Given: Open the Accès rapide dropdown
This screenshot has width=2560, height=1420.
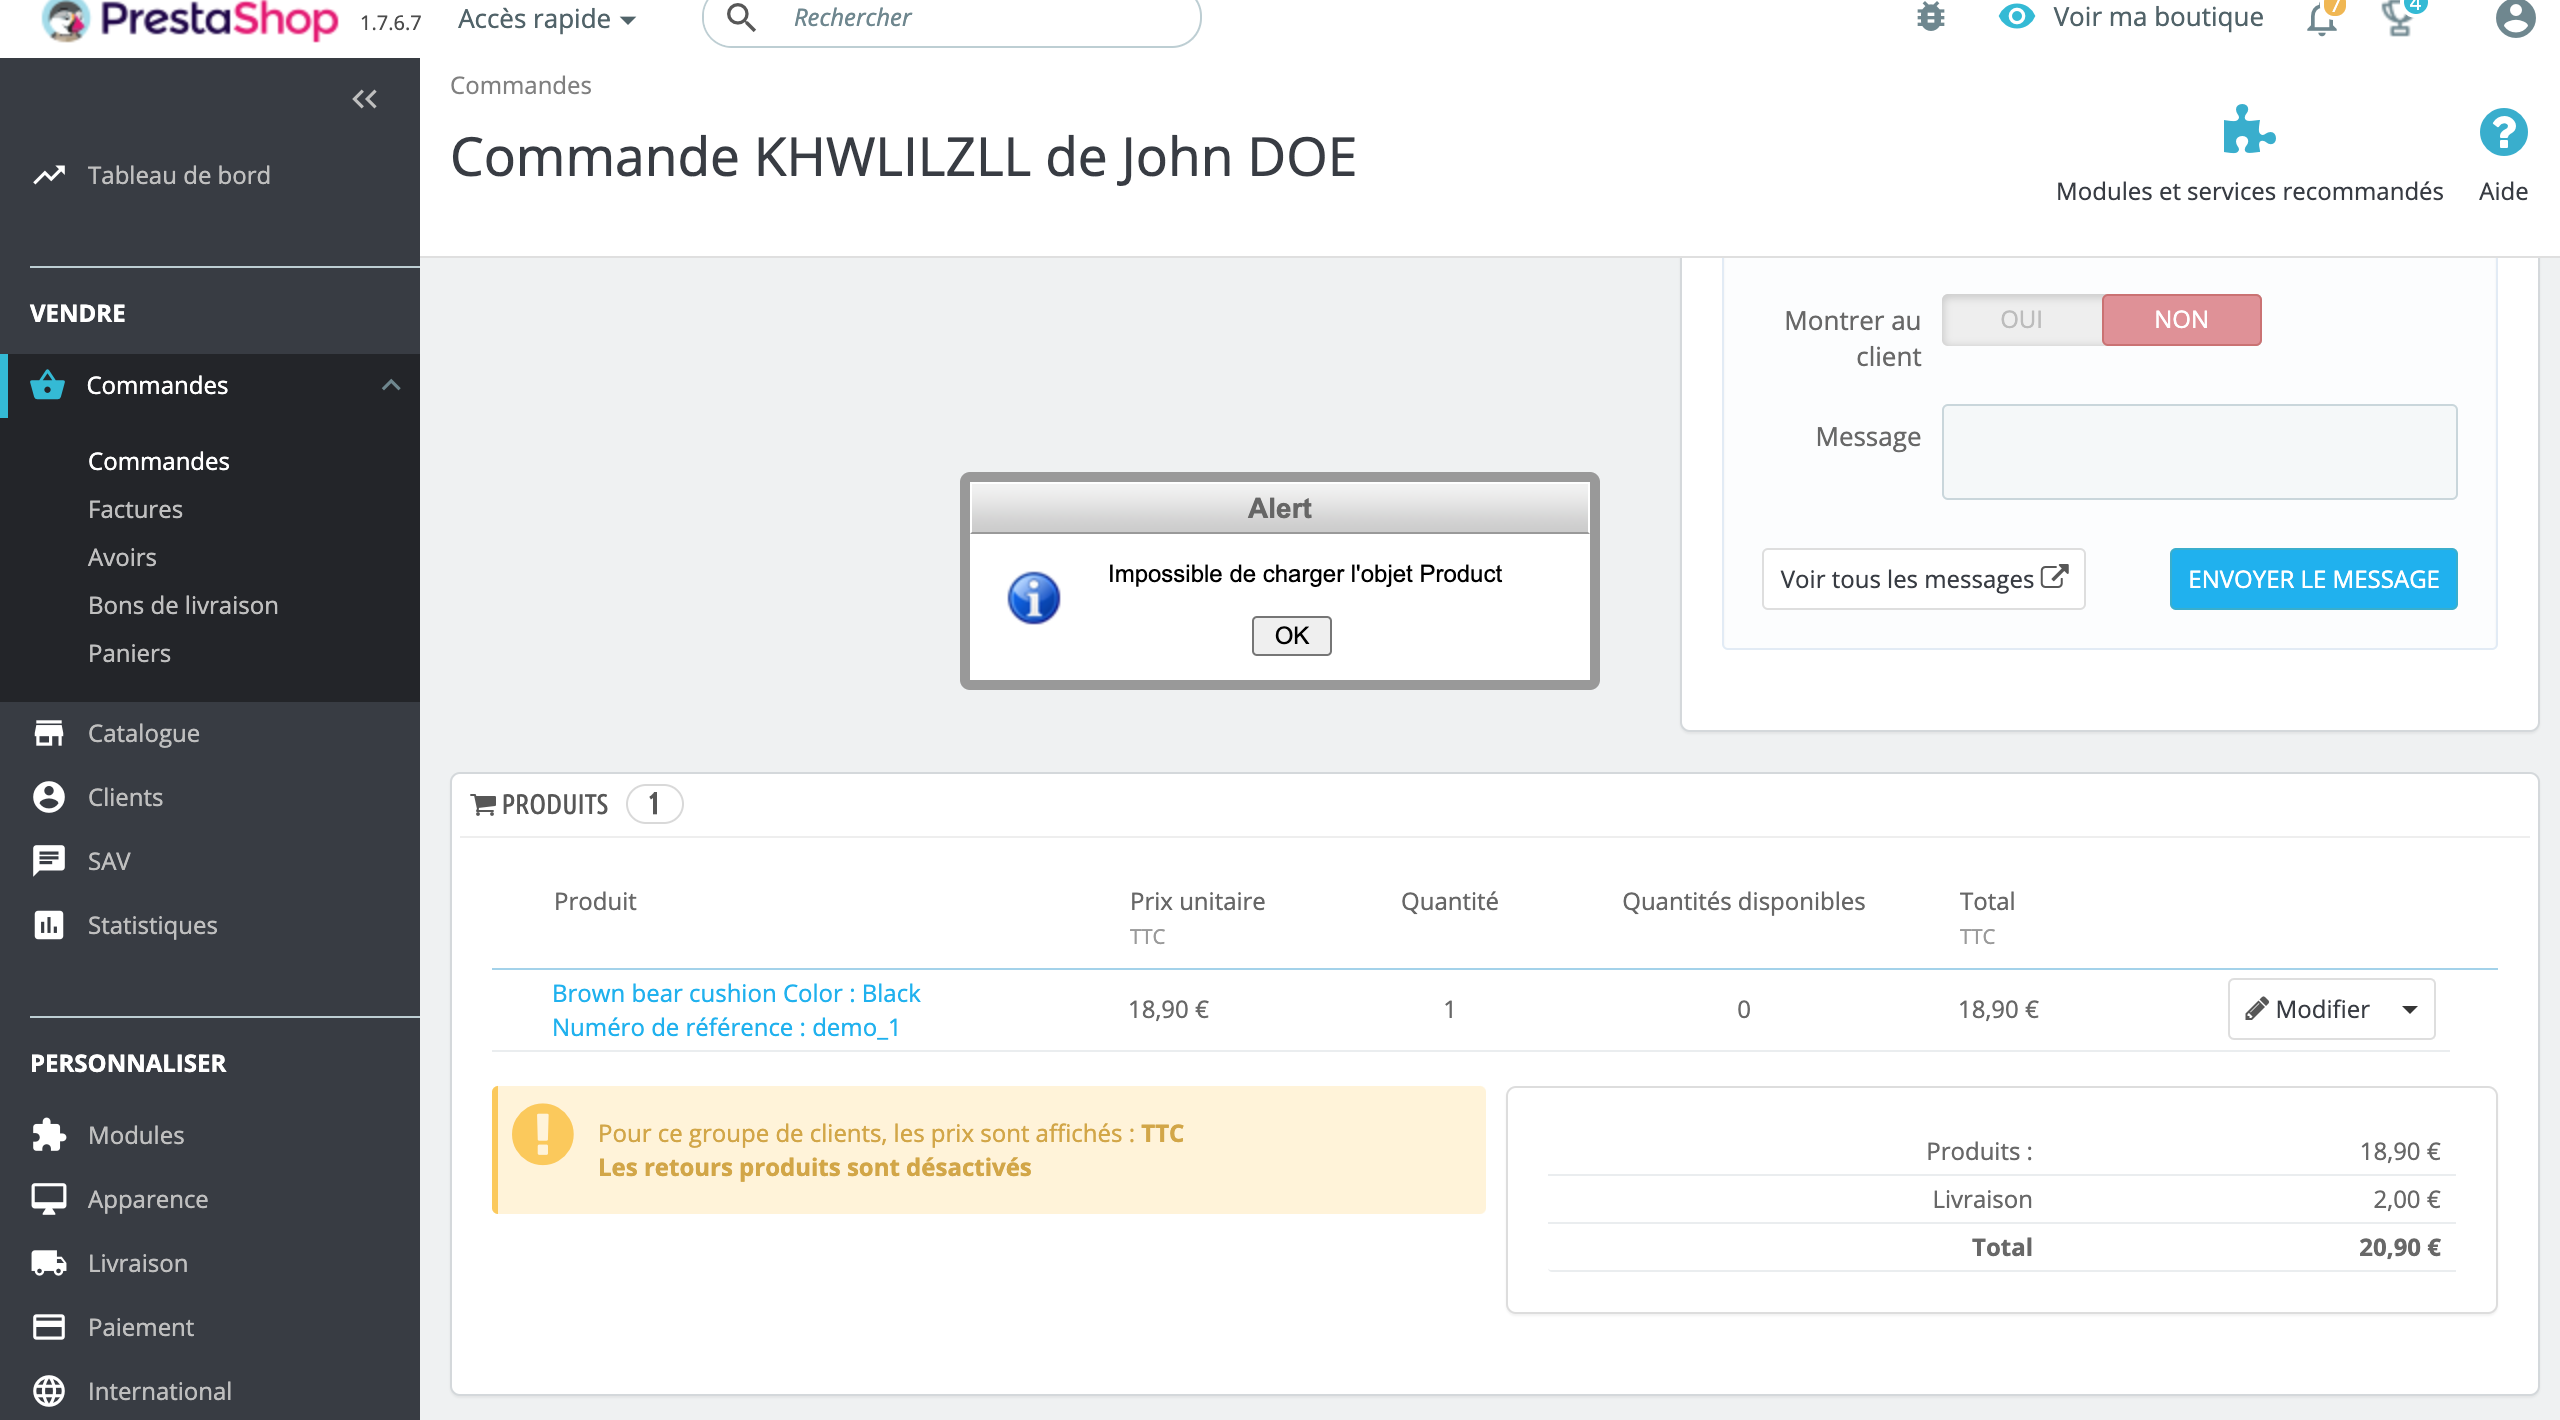Looking at the screenshot, I should coord(546,19).
